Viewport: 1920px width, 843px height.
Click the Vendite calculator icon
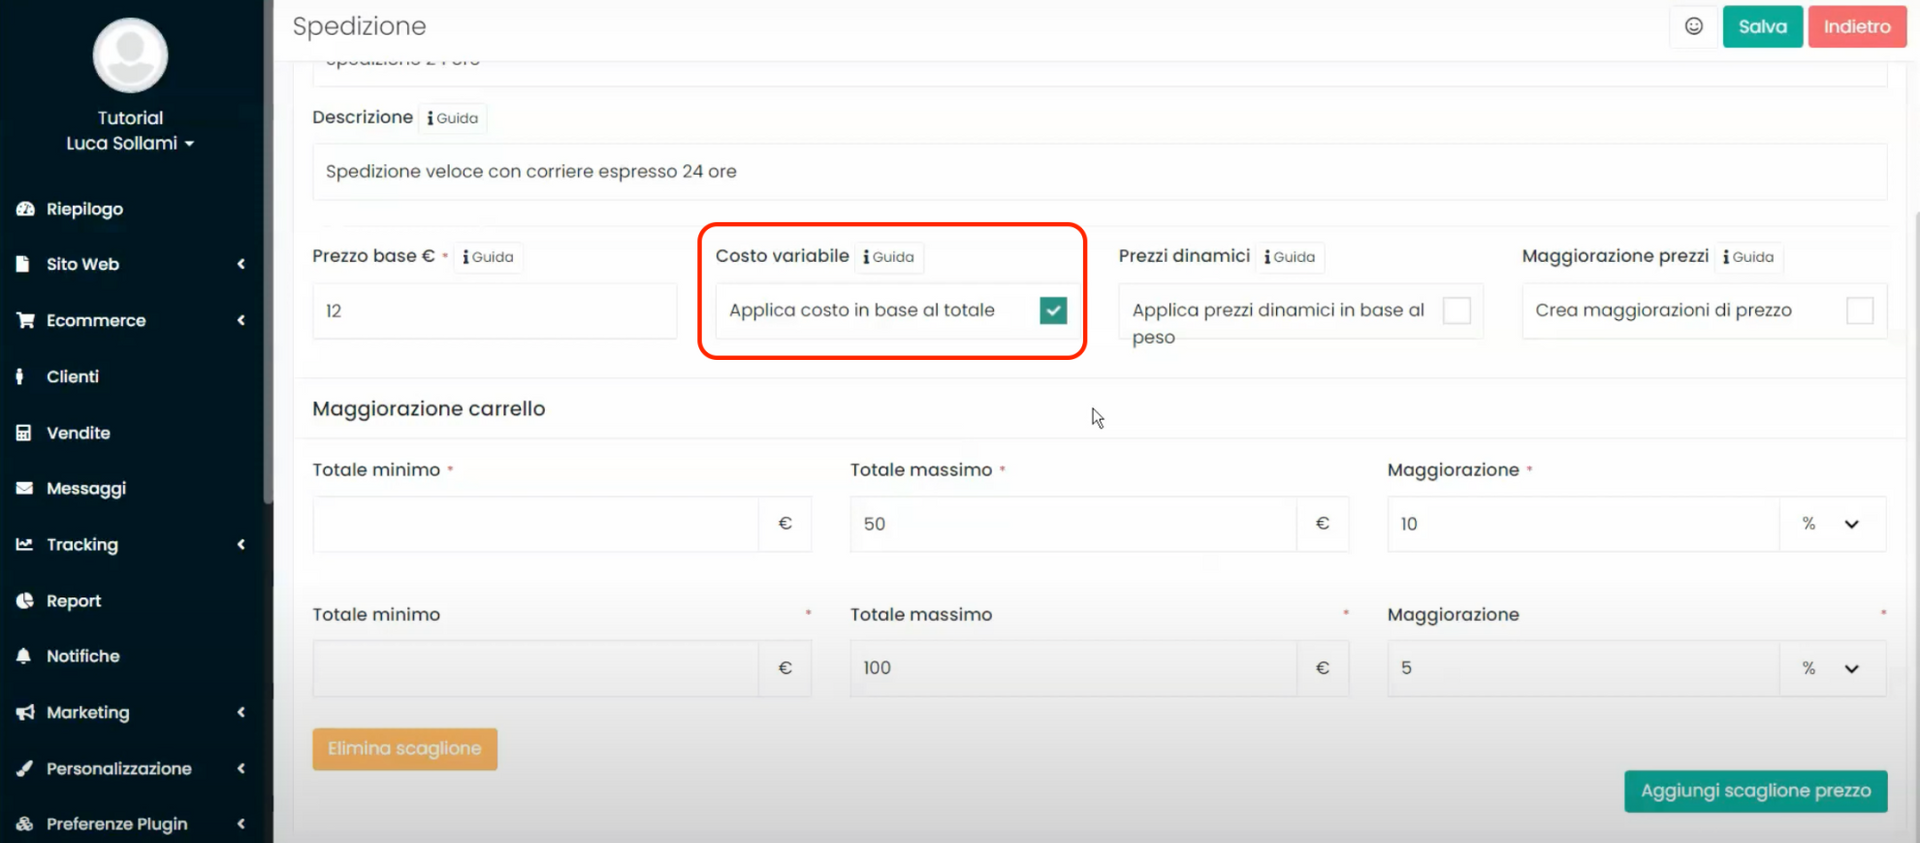[24, 433]
